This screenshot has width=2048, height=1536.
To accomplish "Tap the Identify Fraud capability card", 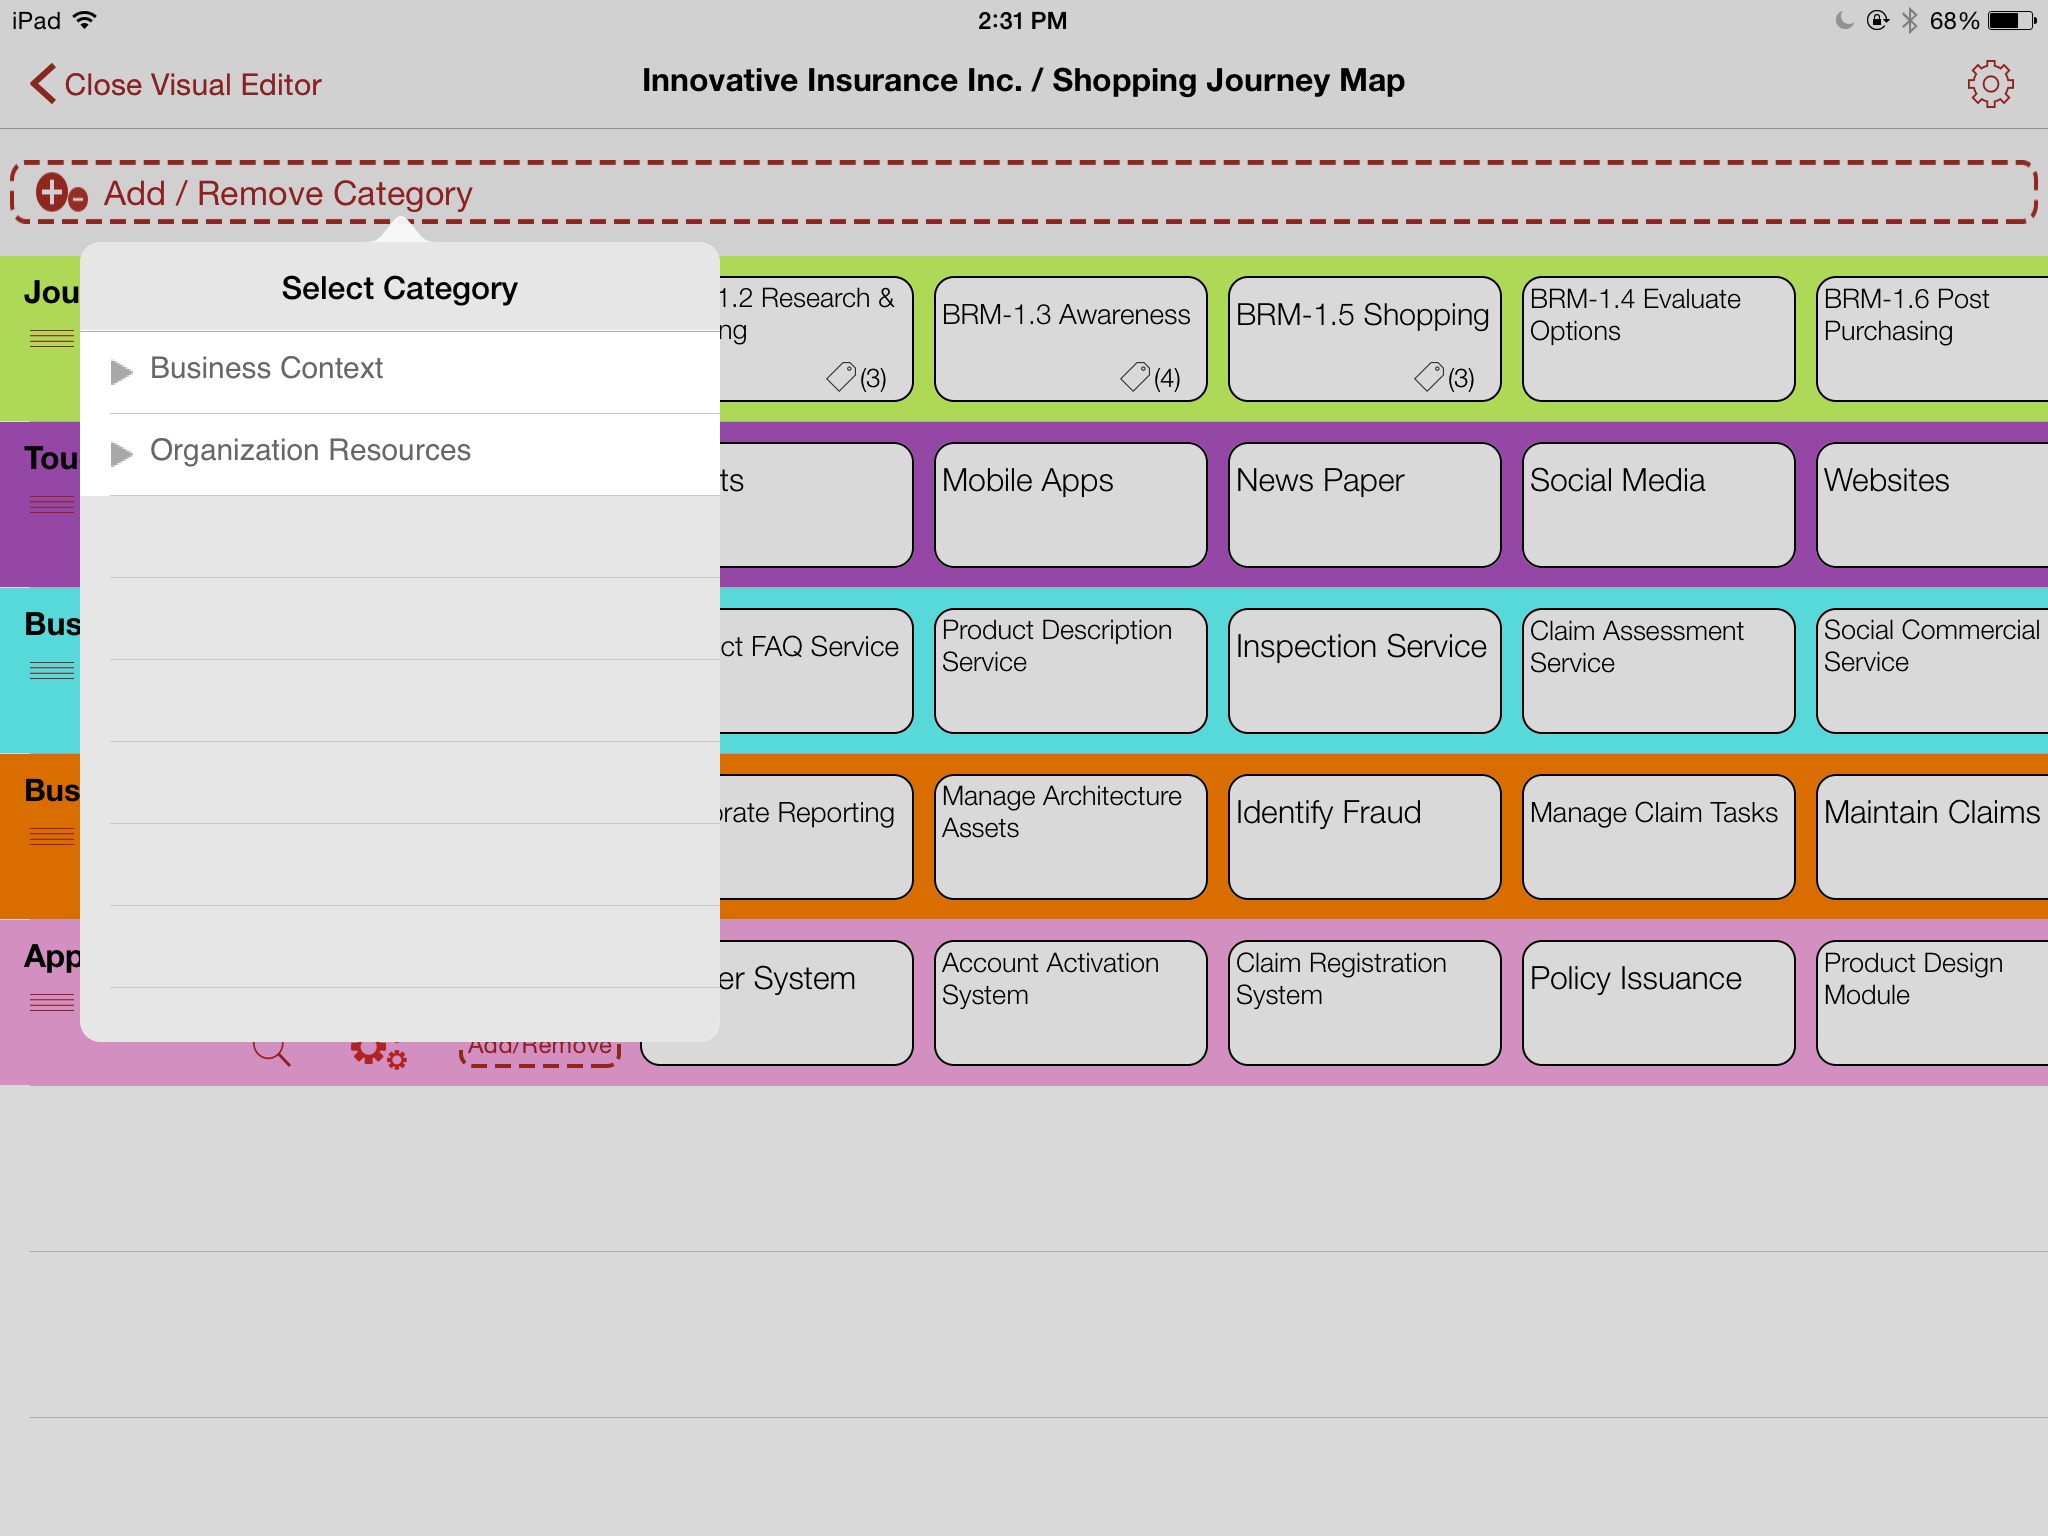I will coord(1364,837).
